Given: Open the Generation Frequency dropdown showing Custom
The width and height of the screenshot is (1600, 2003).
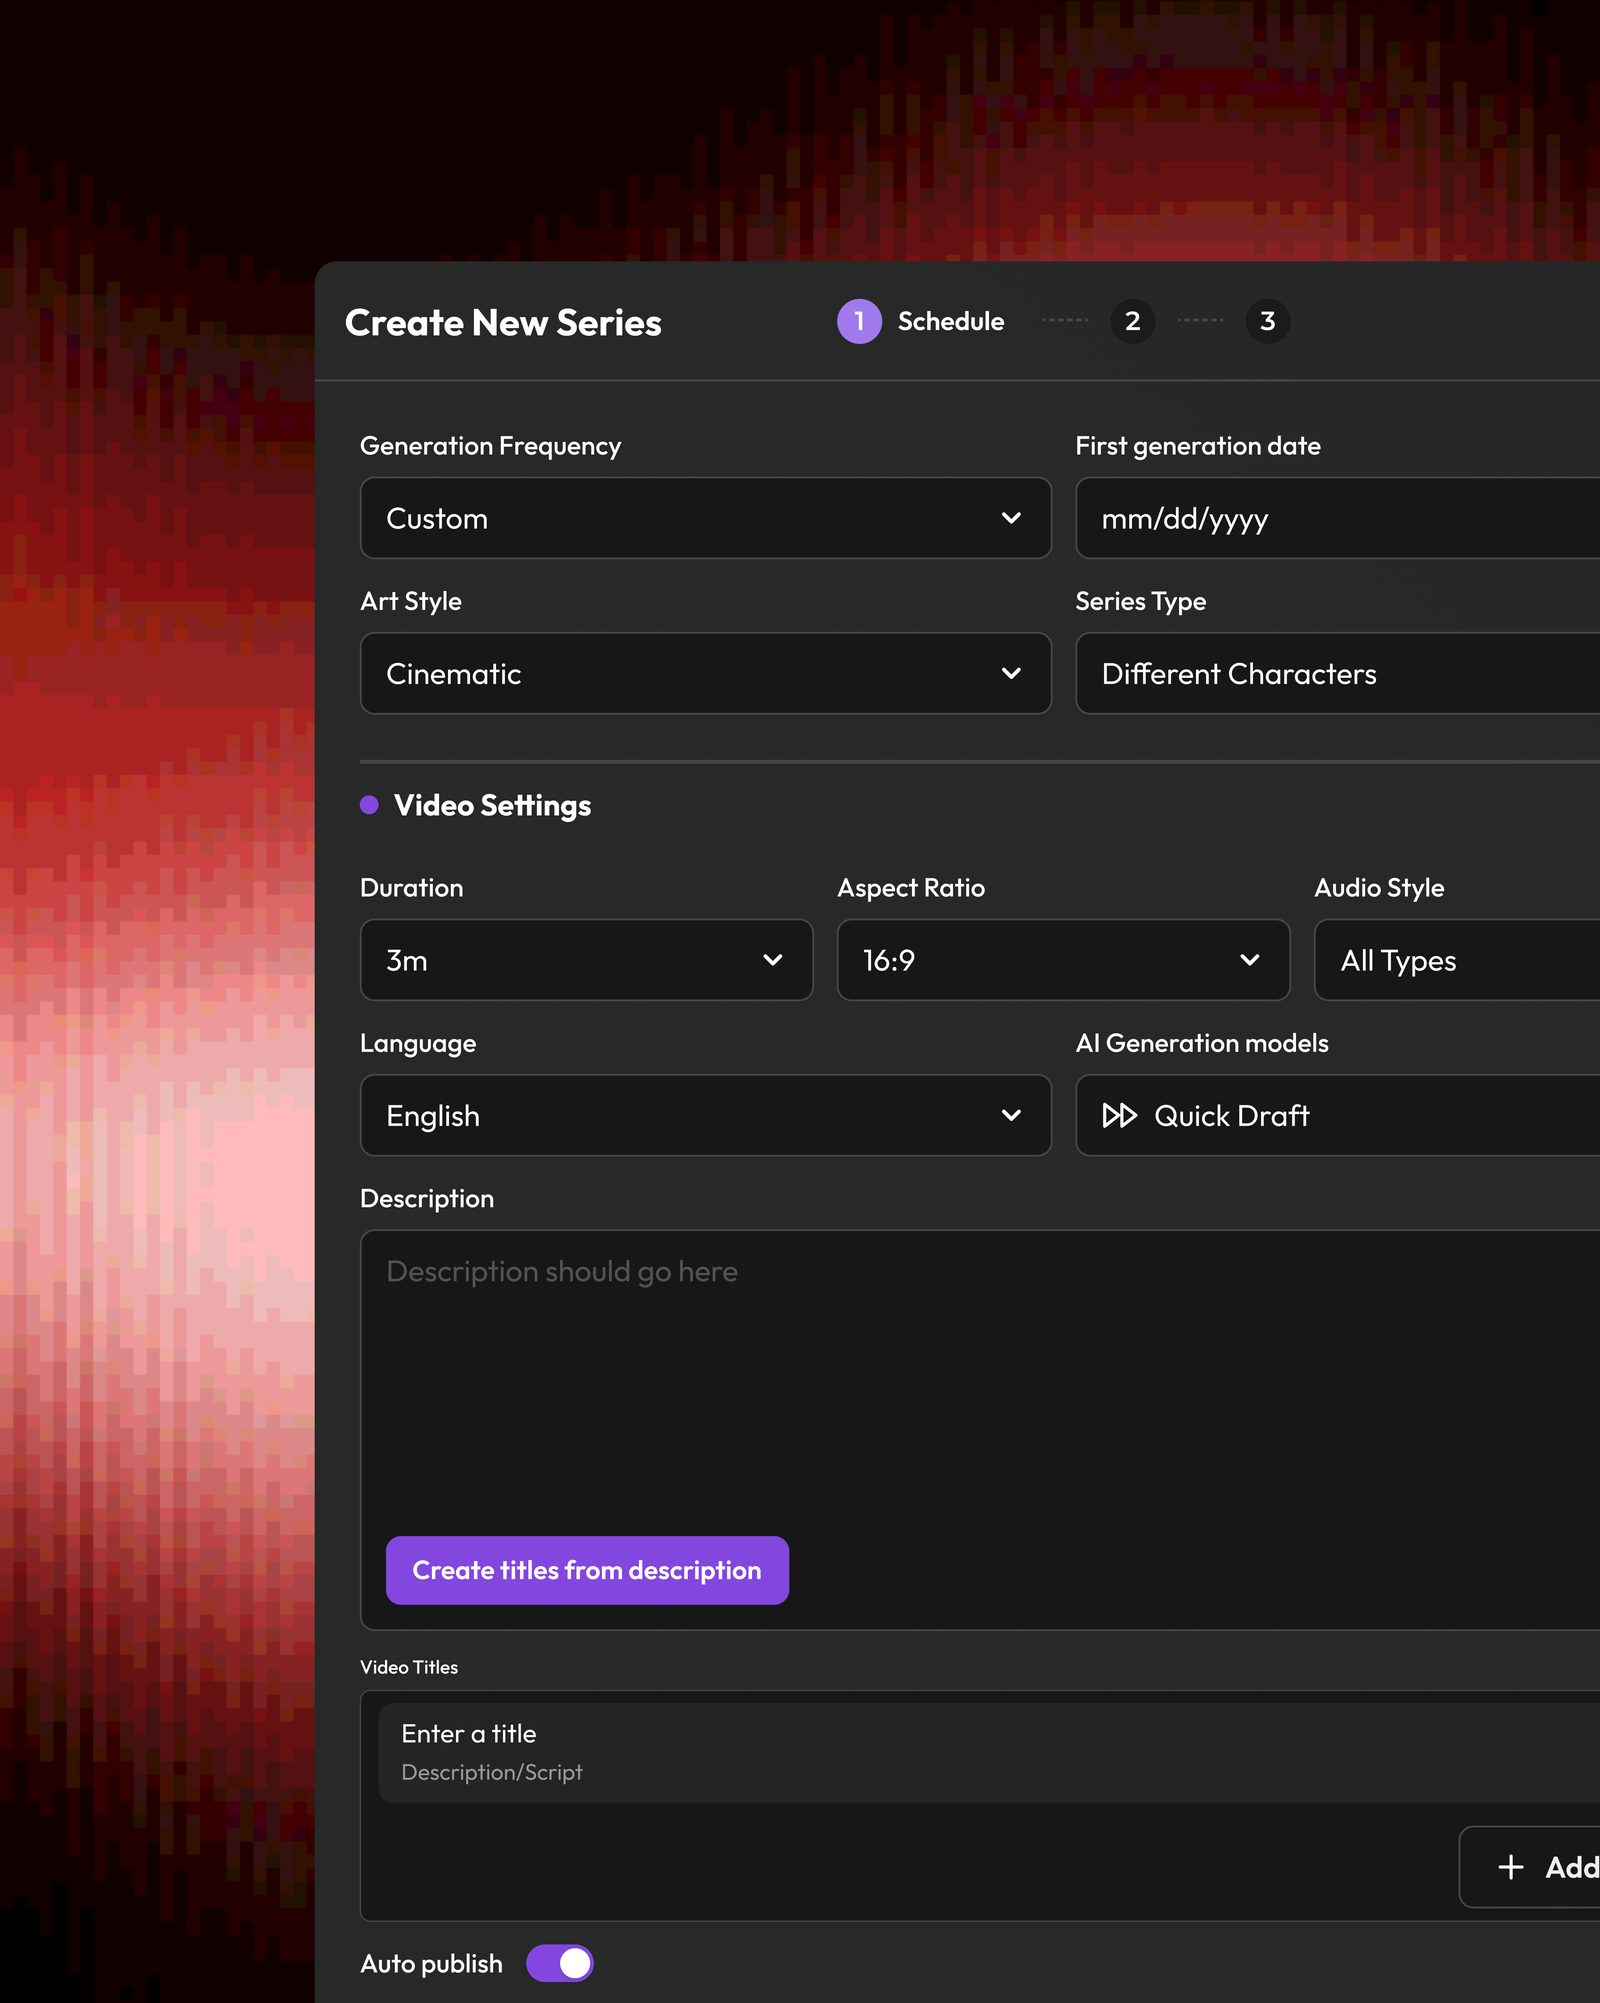Looking at the screenshot, I should coord(705,518).
